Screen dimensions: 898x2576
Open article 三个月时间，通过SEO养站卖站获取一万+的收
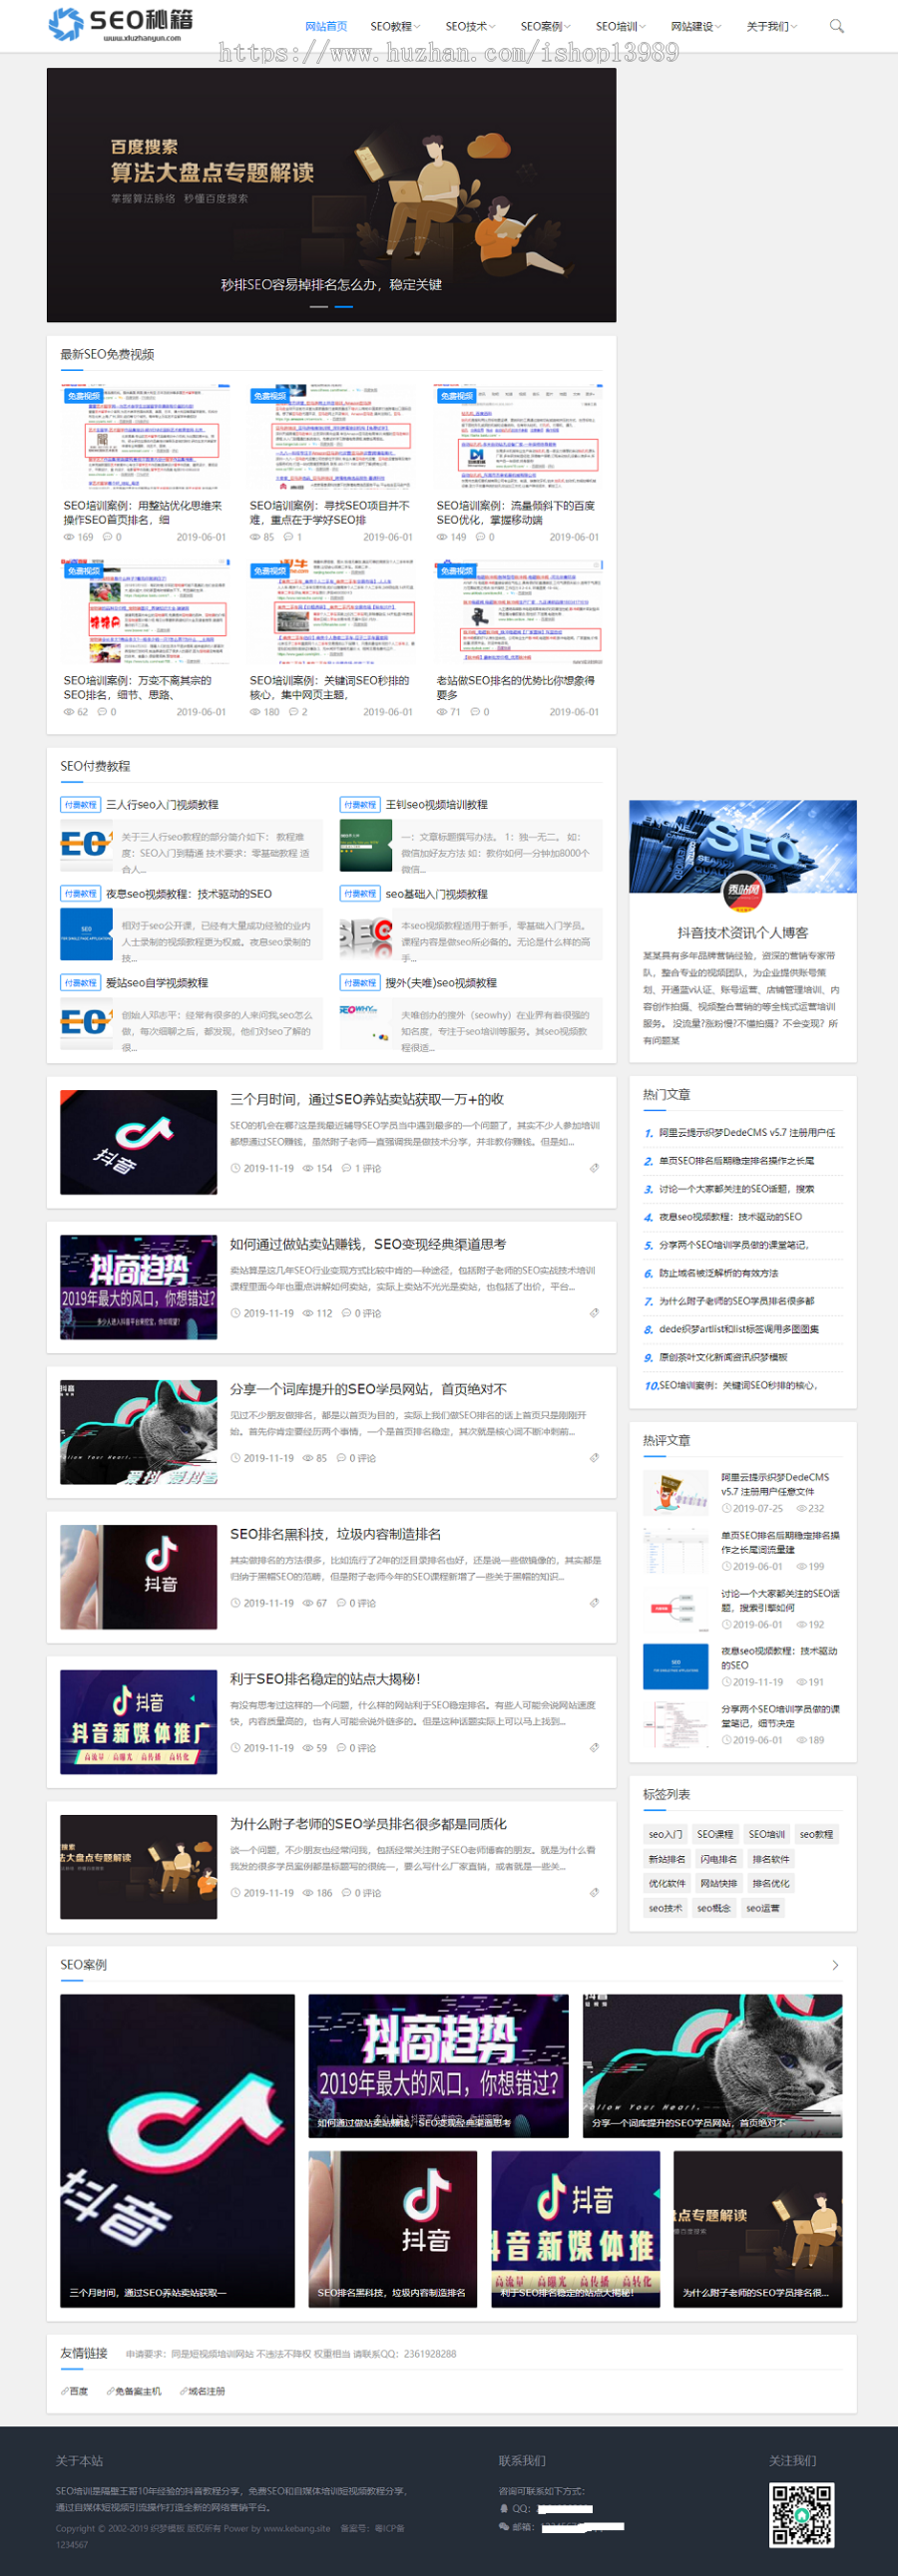pyautogui.click(x=367, y=1099)
